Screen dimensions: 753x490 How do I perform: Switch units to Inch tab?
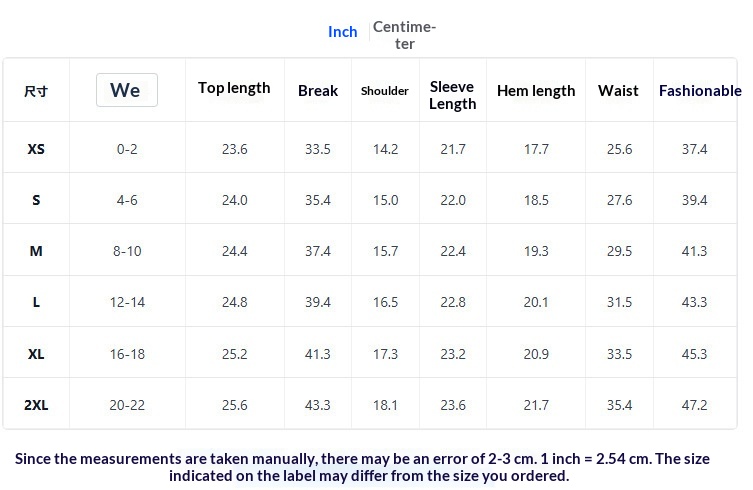point(342,32)
